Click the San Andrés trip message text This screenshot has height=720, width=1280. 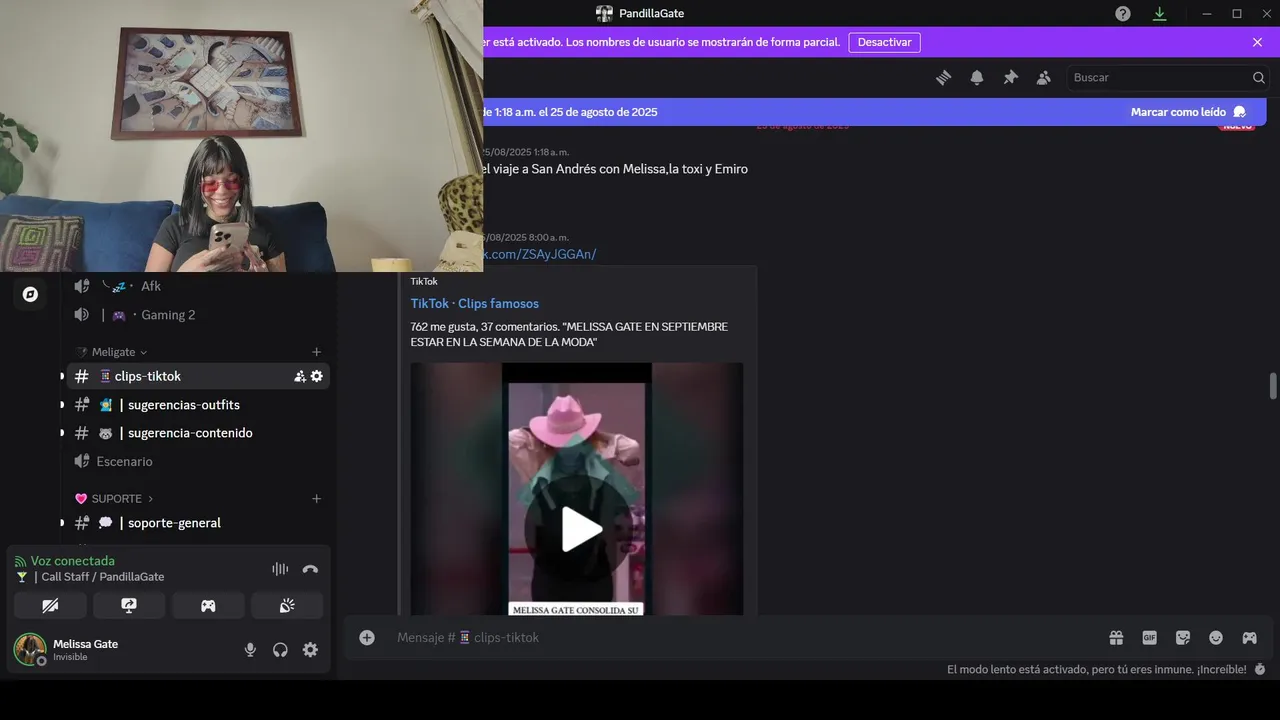(615, 169)
